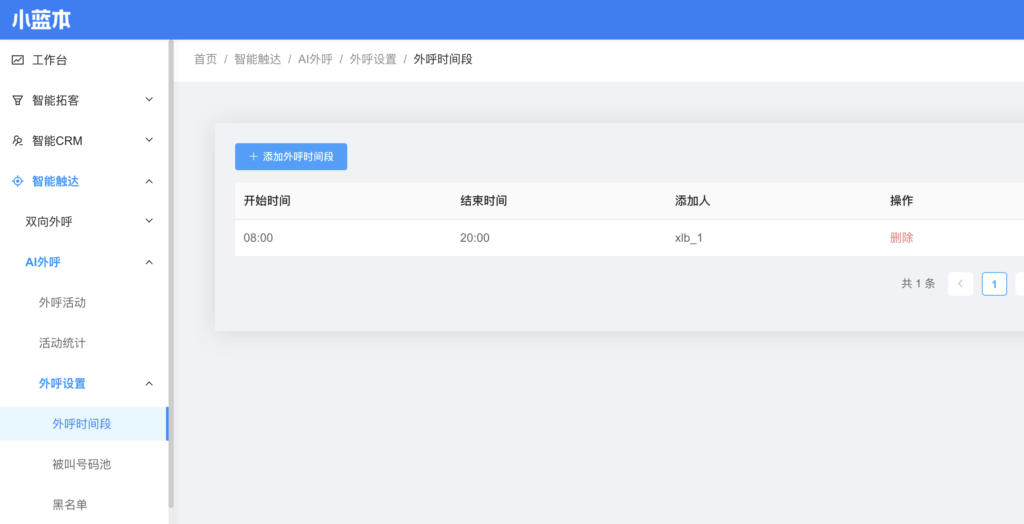The width and height of the screenshot is (1024, 524).
Task: Click the 工作台 chart icon in sidebar
Action: coord(17,60)
